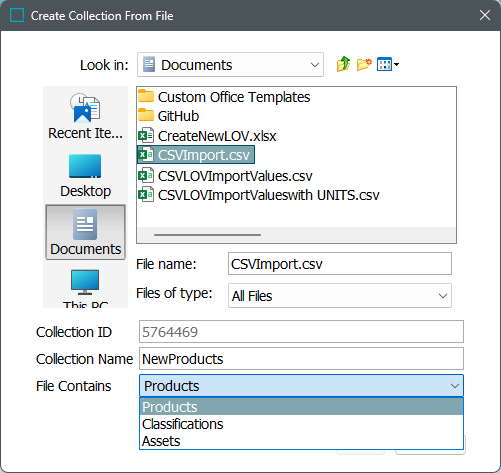Choose Products option in dropdown list
This screenshot has width=501, height=473.
pos(301,407)
